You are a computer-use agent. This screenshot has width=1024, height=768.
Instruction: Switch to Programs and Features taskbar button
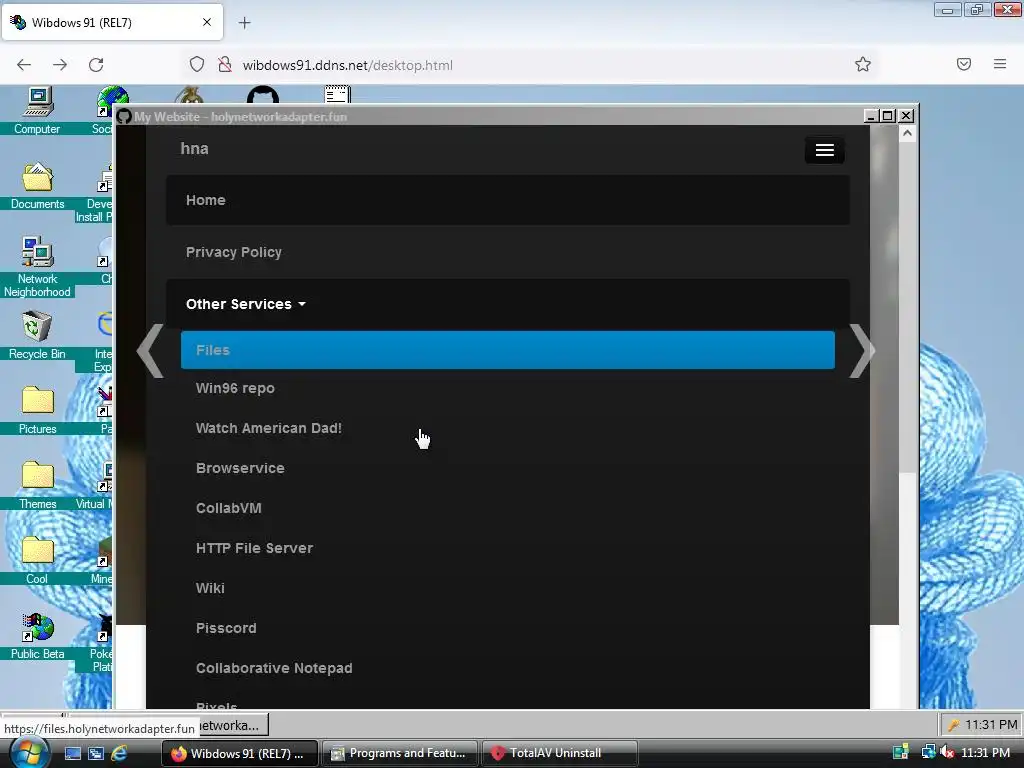(399, 753)
